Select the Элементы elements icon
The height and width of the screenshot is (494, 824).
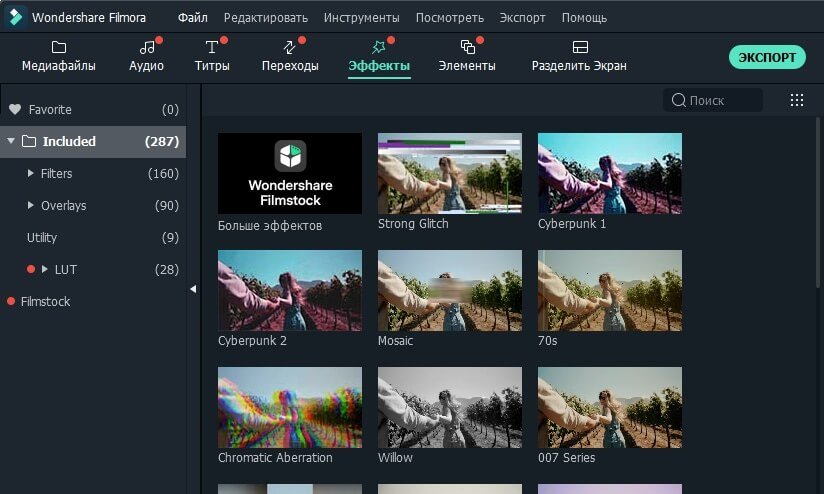pyautogui.click(x=467, y=47)
